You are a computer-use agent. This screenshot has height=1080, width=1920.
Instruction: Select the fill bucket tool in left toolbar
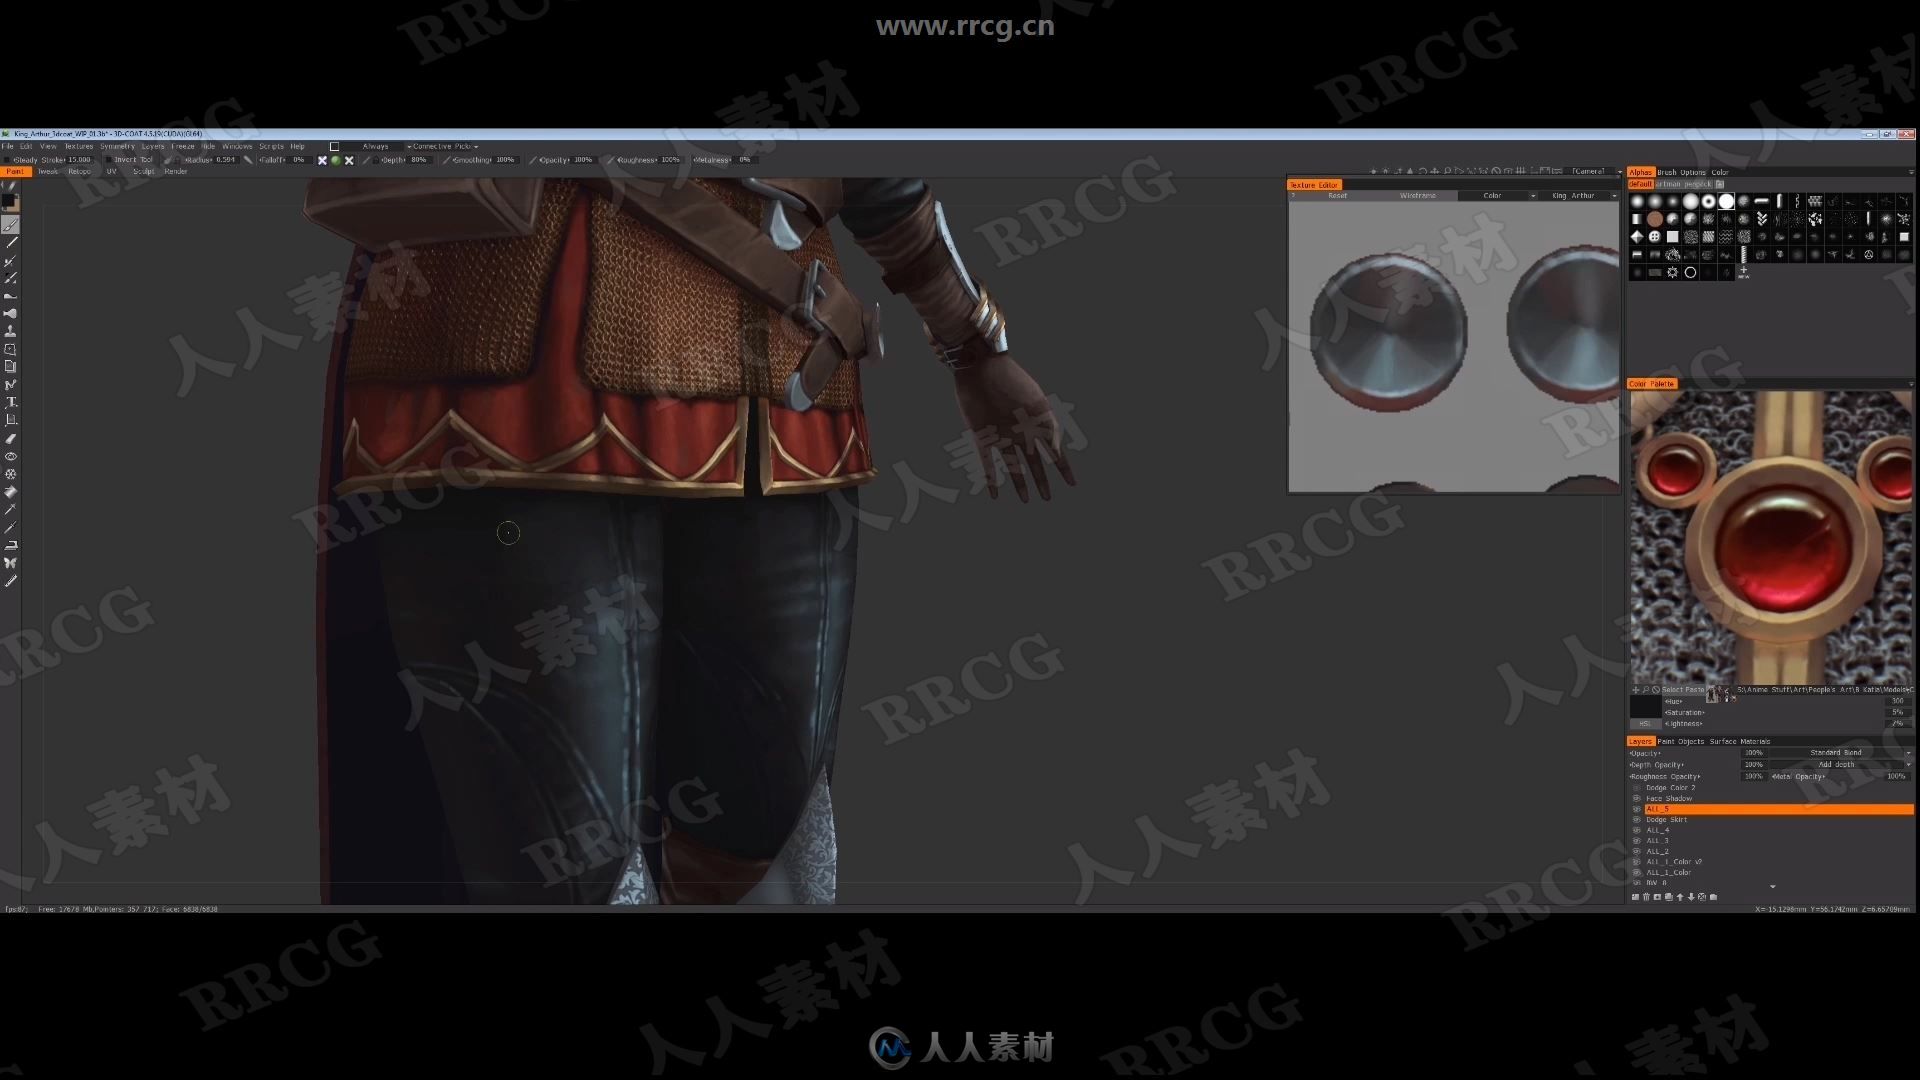click(11, 492)
